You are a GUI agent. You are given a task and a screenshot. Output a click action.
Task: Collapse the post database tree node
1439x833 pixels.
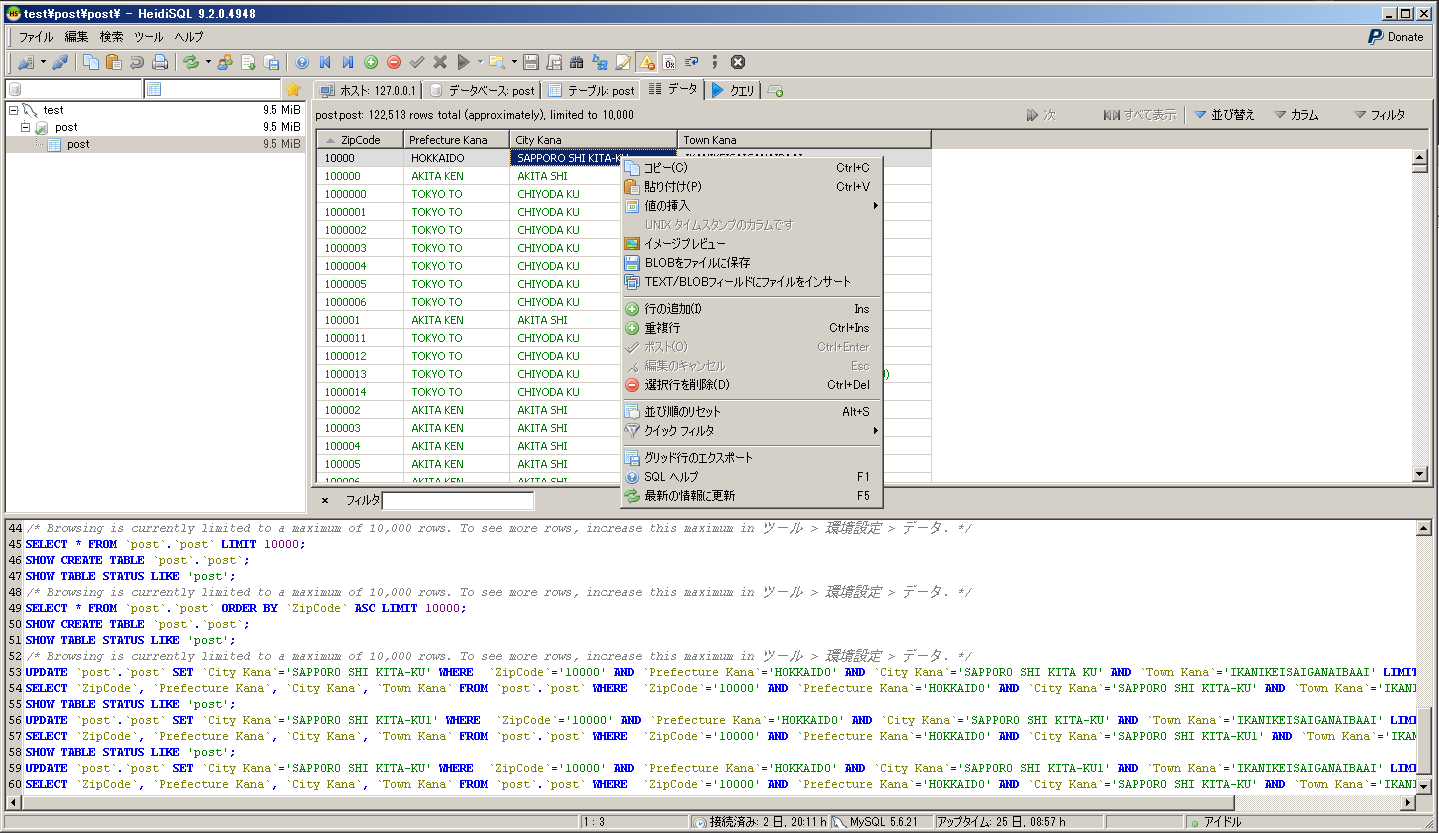26,127
